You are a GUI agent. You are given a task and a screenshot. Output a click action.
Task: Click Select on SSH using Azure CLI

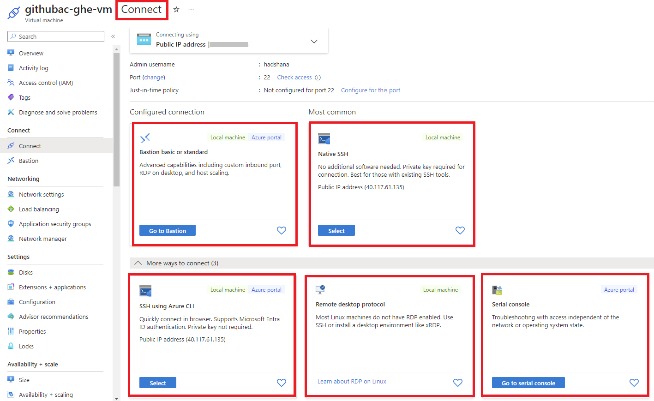(x=158, y=383)
